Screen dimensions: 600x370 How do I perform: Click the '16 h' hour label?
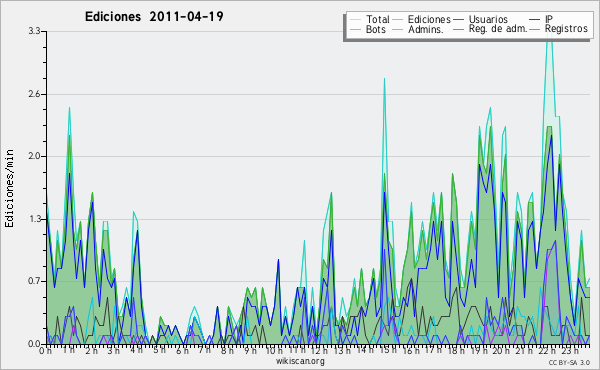[x=411, y=351]
